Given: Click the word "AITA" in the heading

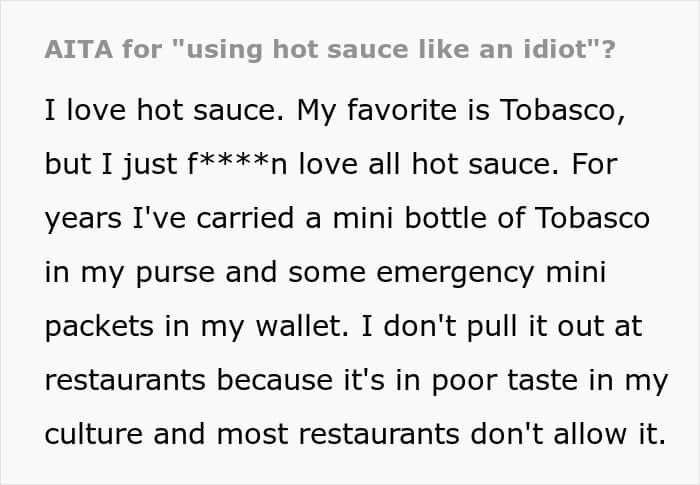Looking at the screenshot, I should (79, 49).
